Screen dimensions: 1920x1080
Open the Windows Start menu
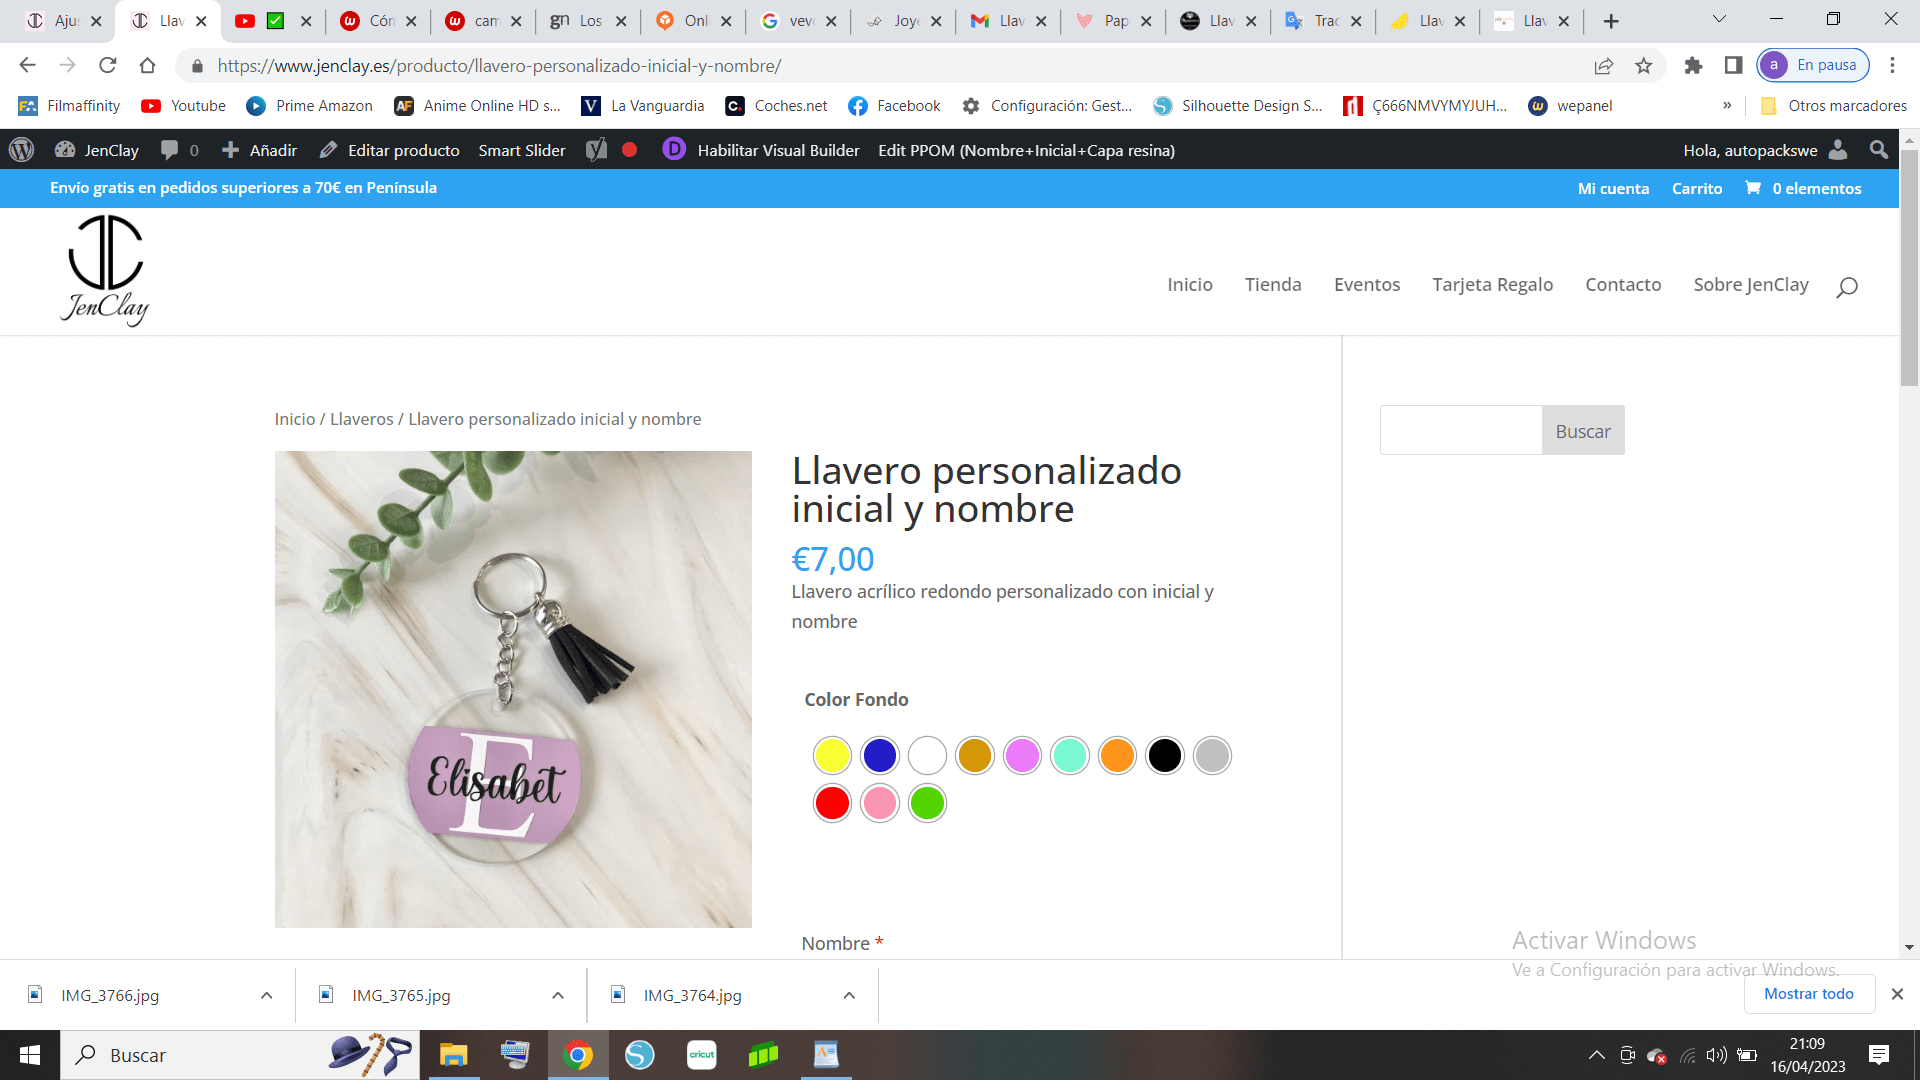point(30,1055)
